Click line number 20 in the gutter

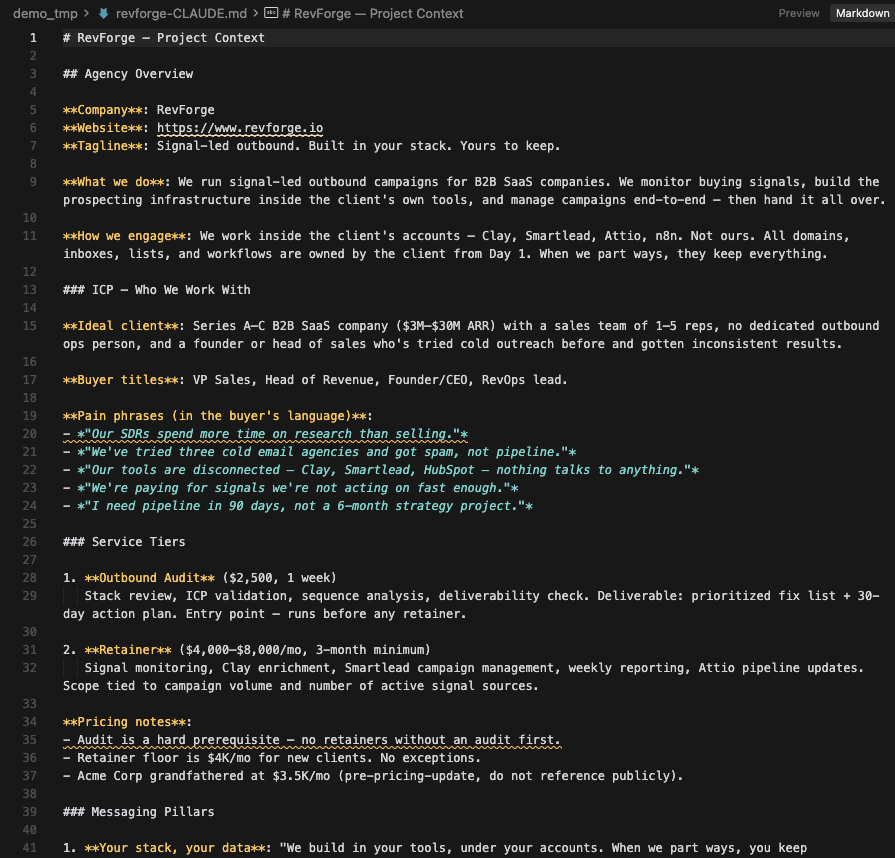pyautogui.click(x=30, y=434)
